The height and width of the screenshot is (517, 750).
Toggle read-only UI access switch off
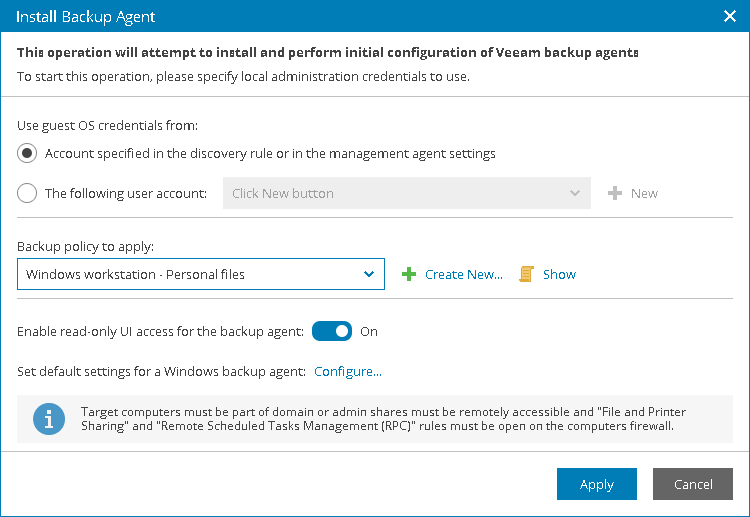[x=332, y=331]
